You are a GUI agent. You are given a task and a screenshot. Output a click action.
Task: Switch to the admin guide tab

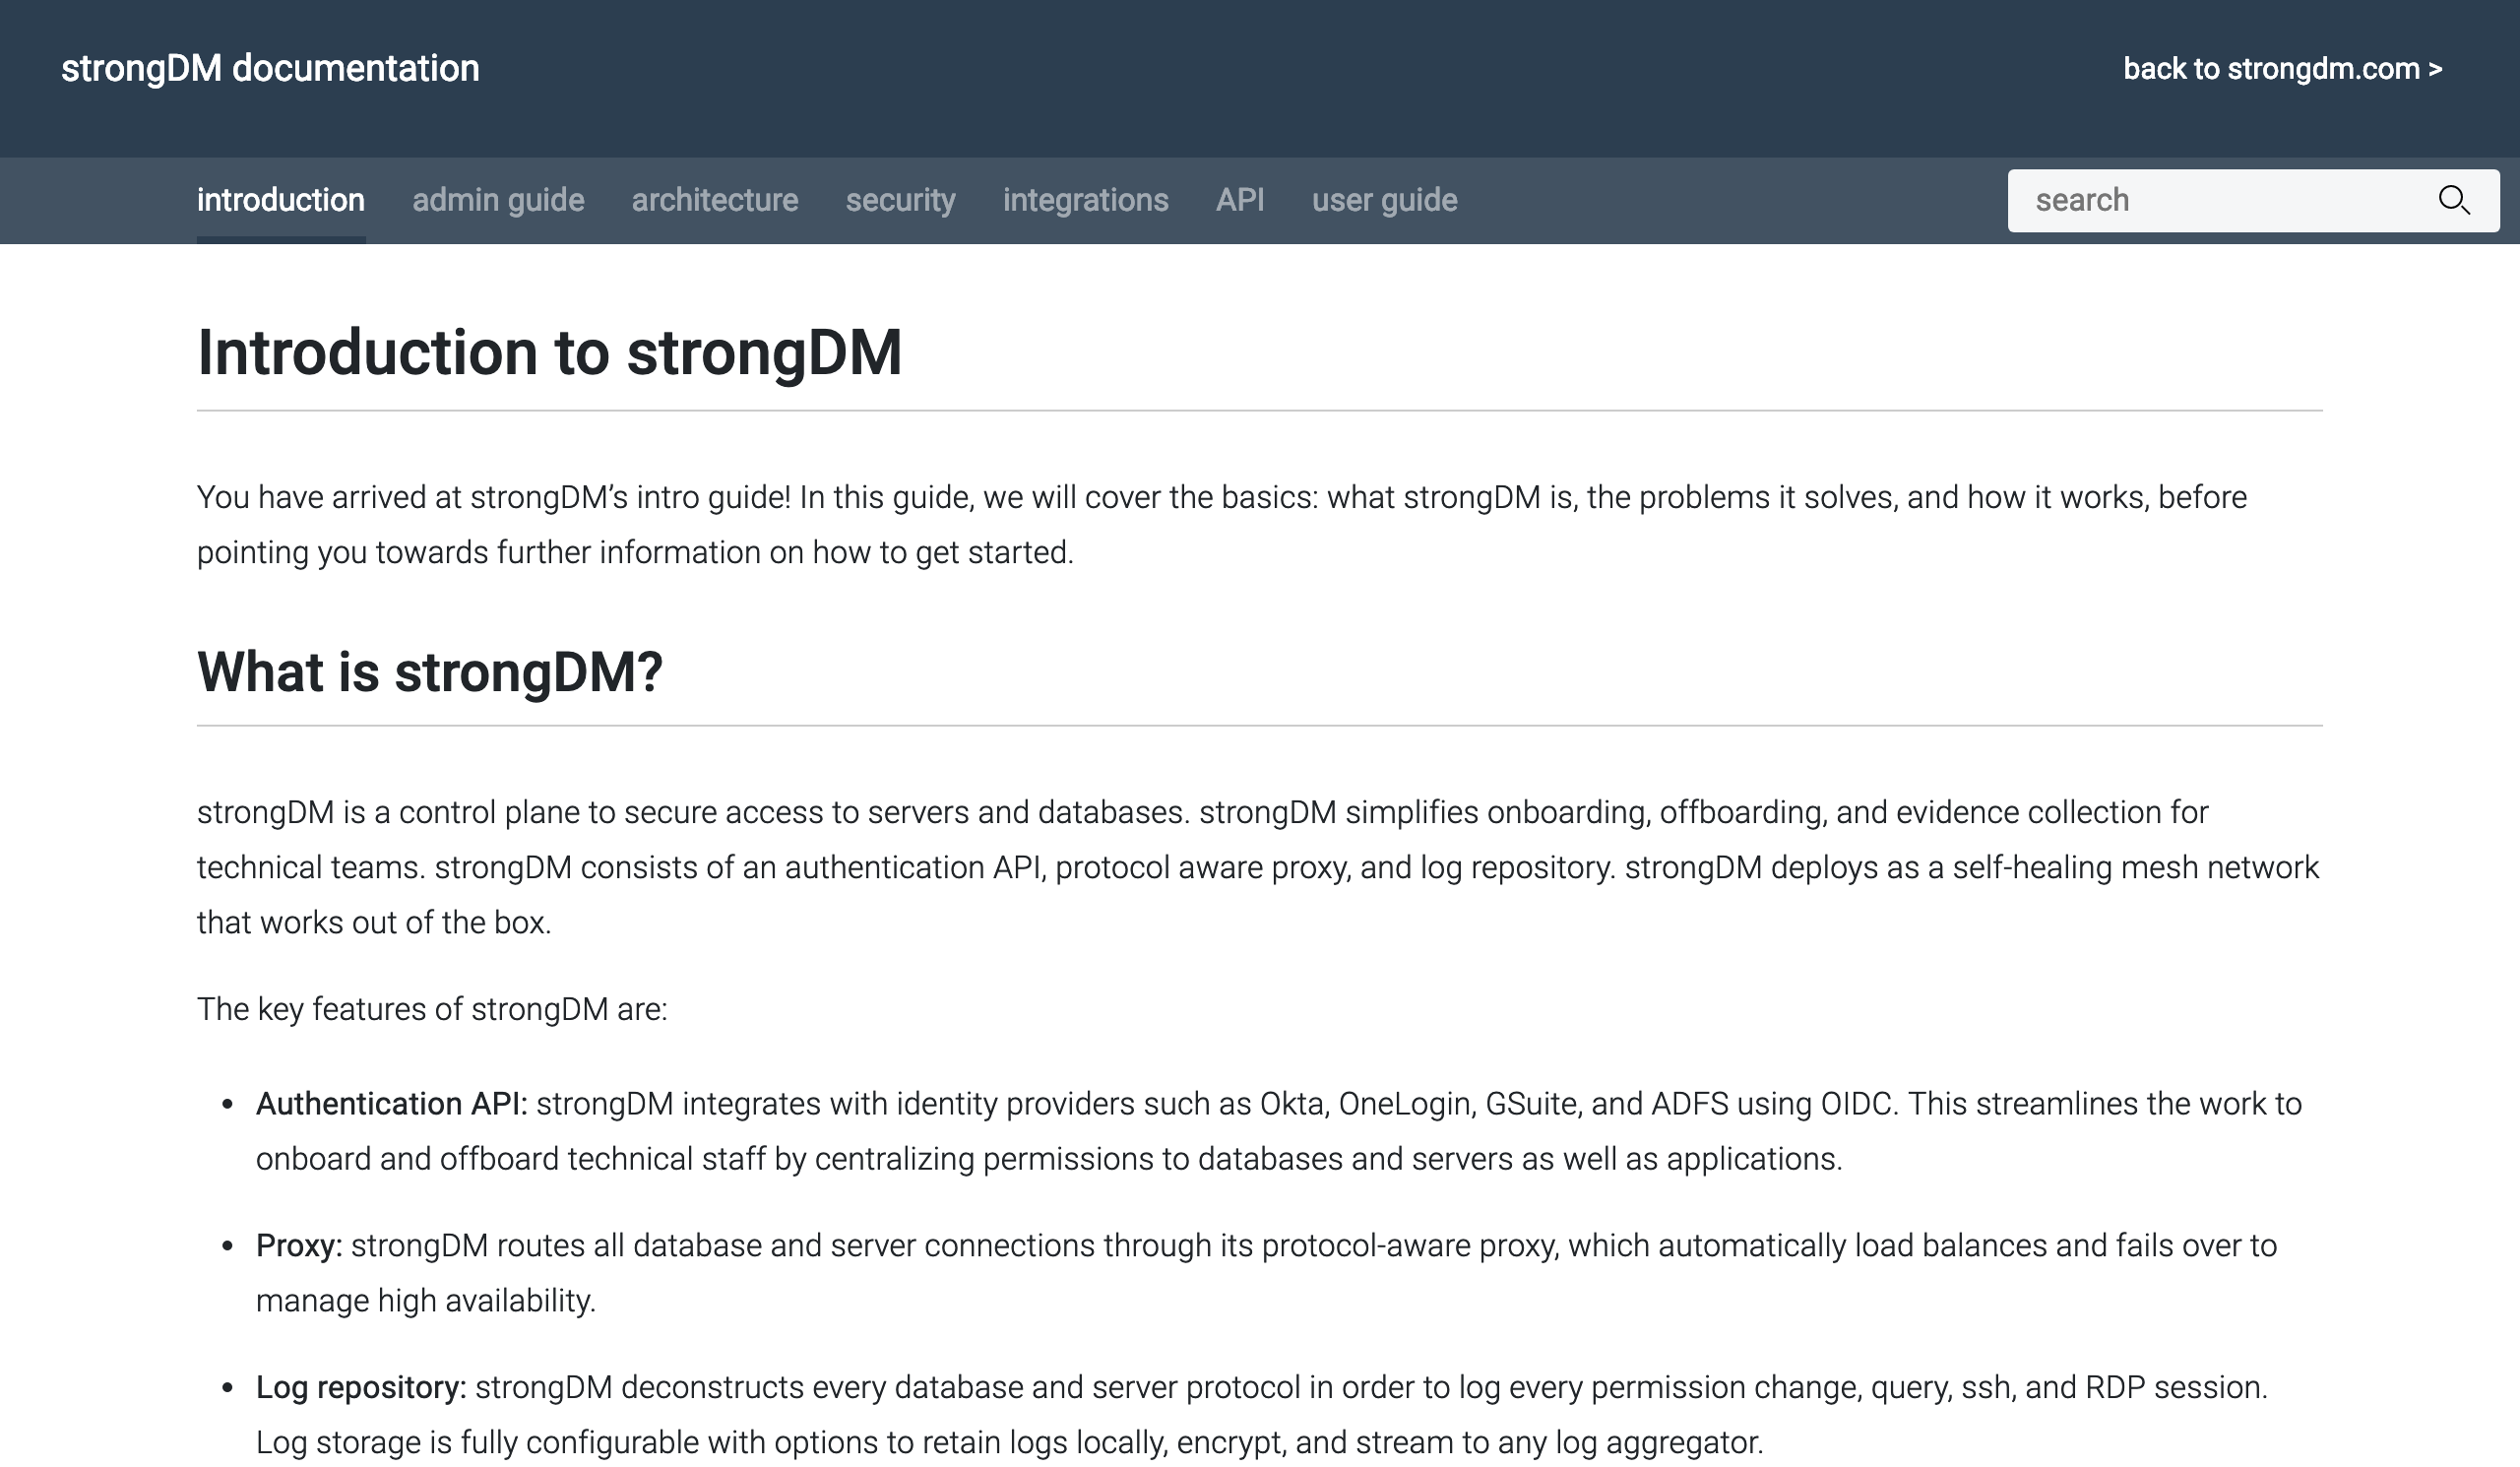pos(498,200)
